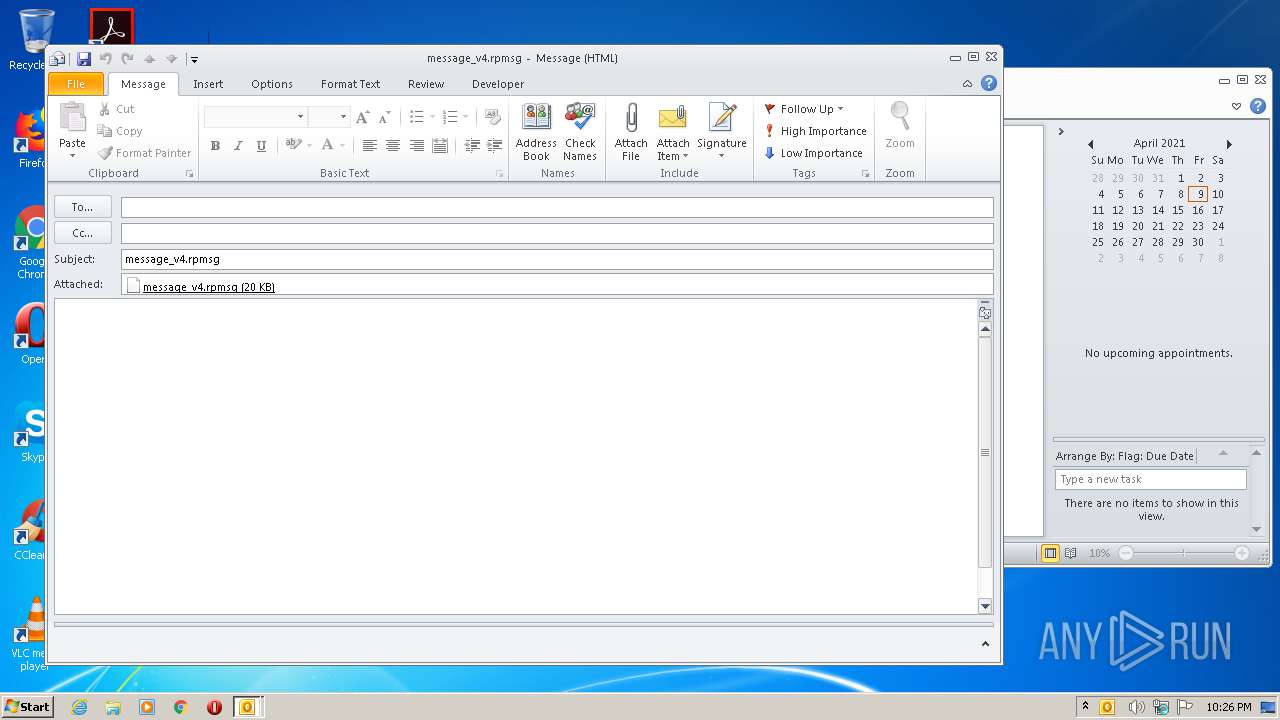The image size is (1280, 720).
Task: Click the Check Names icon
Action: click(x=580, y=132)
